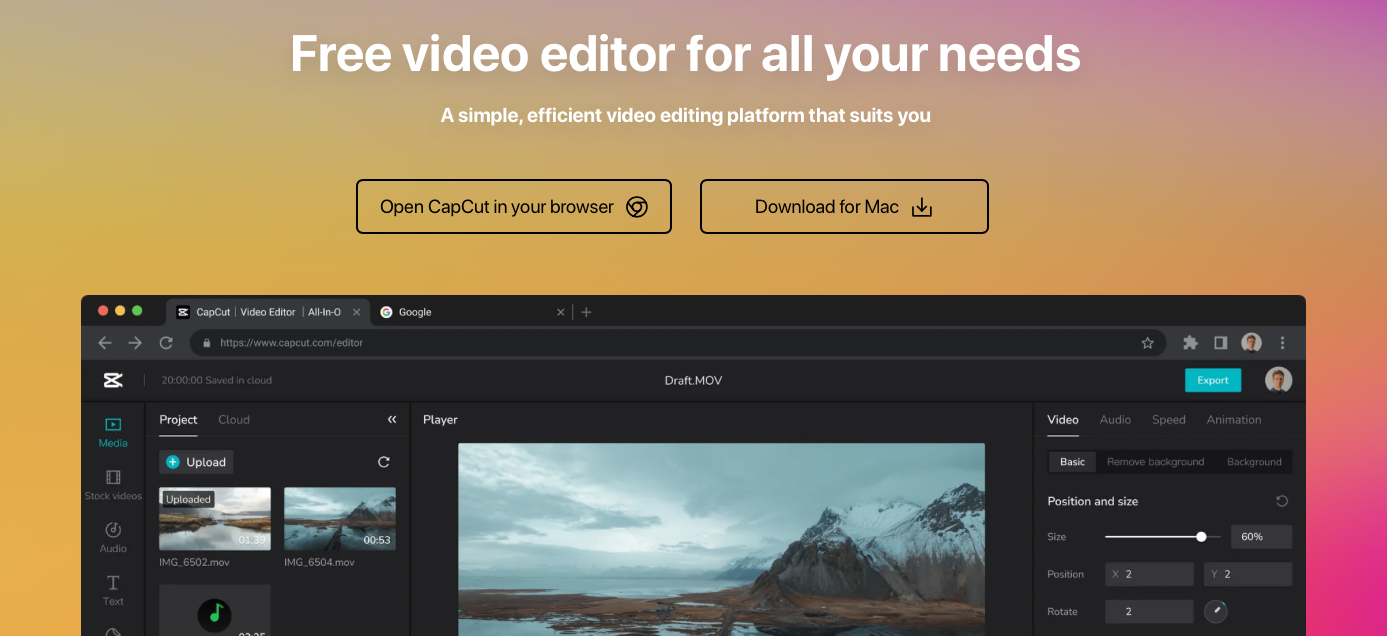Click the browser forward arrow
Image resolution: width=1387 pixels, height=636 pixels.
(135, 343)
